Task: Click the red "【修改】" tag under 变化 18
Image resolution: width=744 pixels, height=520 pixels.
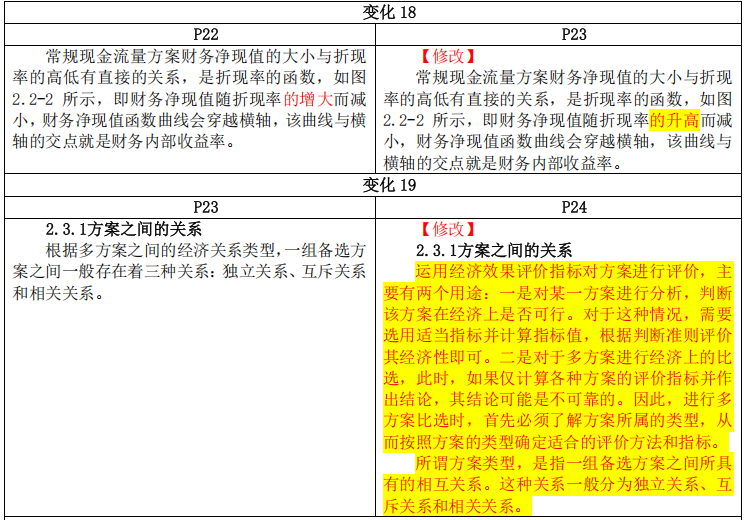Action: (447, 57)
